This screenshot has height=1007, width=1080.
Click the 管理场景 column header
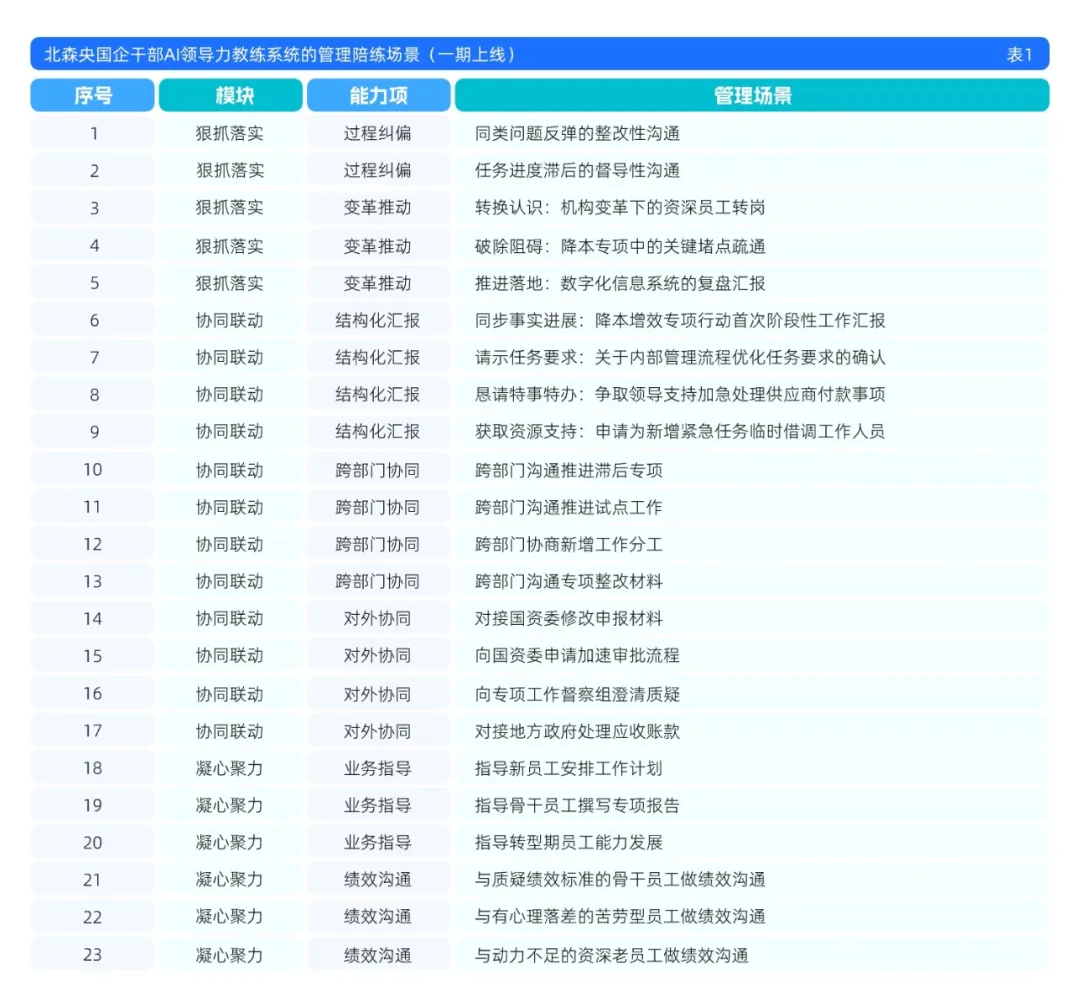point(752,95)
